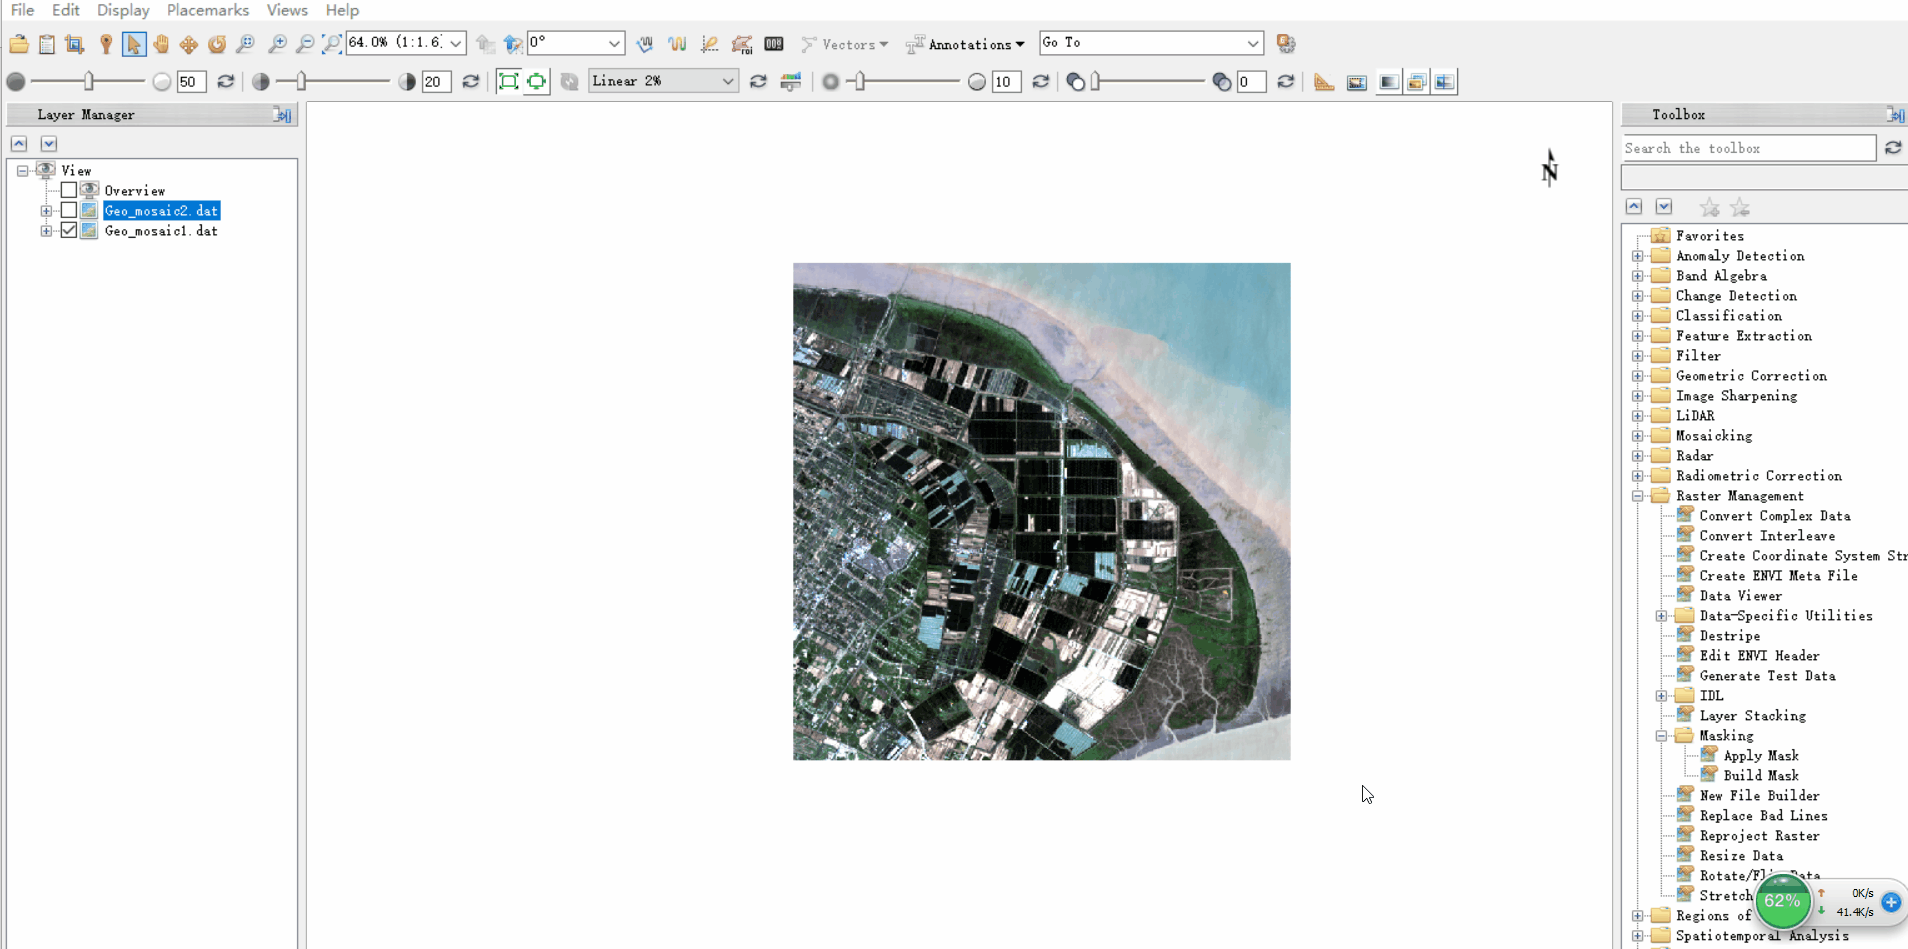This screenshot has height=949, width=1908.
Task: Open the zoom percentage dropdown
Action: (456, 43)
